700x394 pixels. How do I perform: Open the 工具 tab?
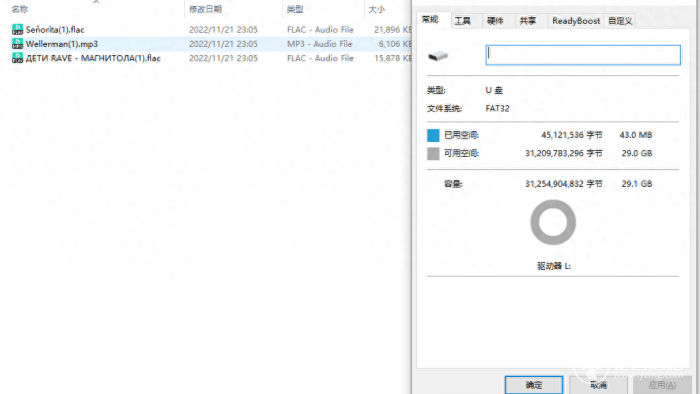coord(462,21)
